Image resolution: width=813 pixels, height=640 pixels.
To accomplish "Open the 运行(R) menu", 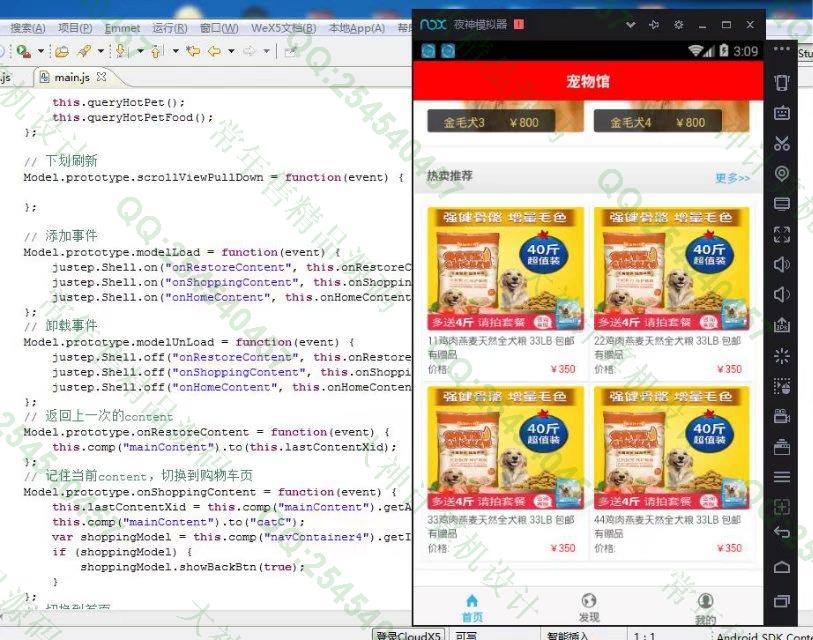I will pyautogui.click(x=170, y=28).
